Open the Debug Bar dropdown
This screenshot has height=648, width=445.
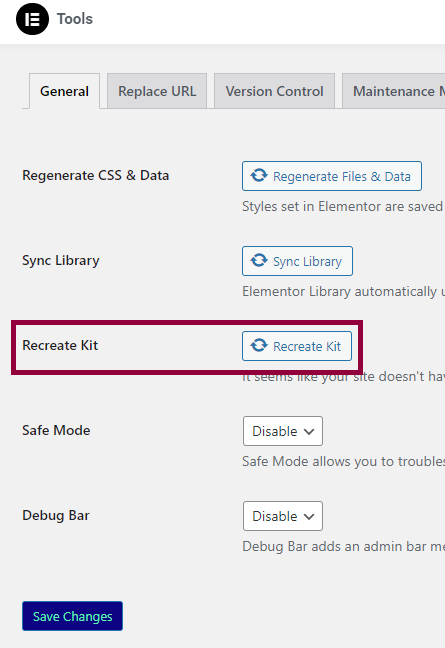click(x=283, y=516)
